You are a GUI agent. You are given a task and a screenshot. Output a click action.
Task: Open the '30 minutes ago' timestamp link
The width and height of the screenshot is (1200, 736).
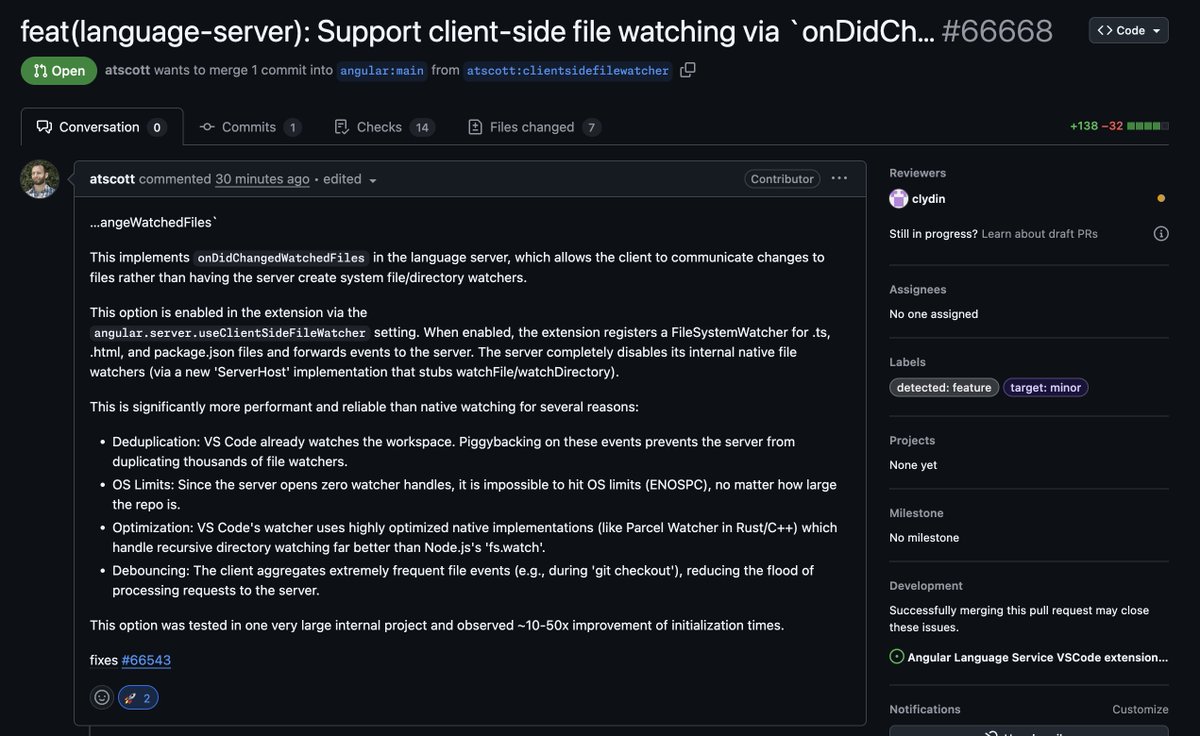(262, 179)
